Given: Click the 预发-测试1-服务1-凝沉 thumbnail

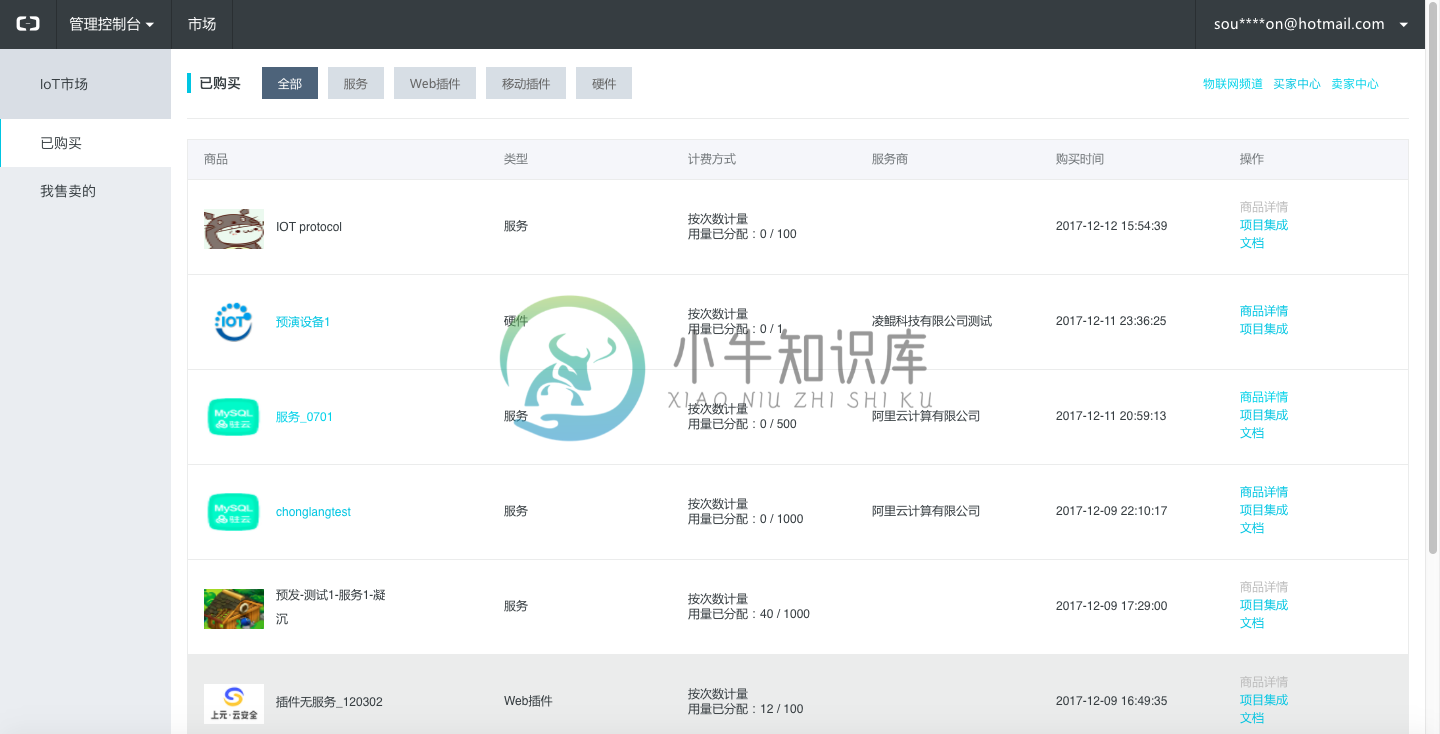Looking at the screenshot, I should pyautogui.click(x=234, y=609).
